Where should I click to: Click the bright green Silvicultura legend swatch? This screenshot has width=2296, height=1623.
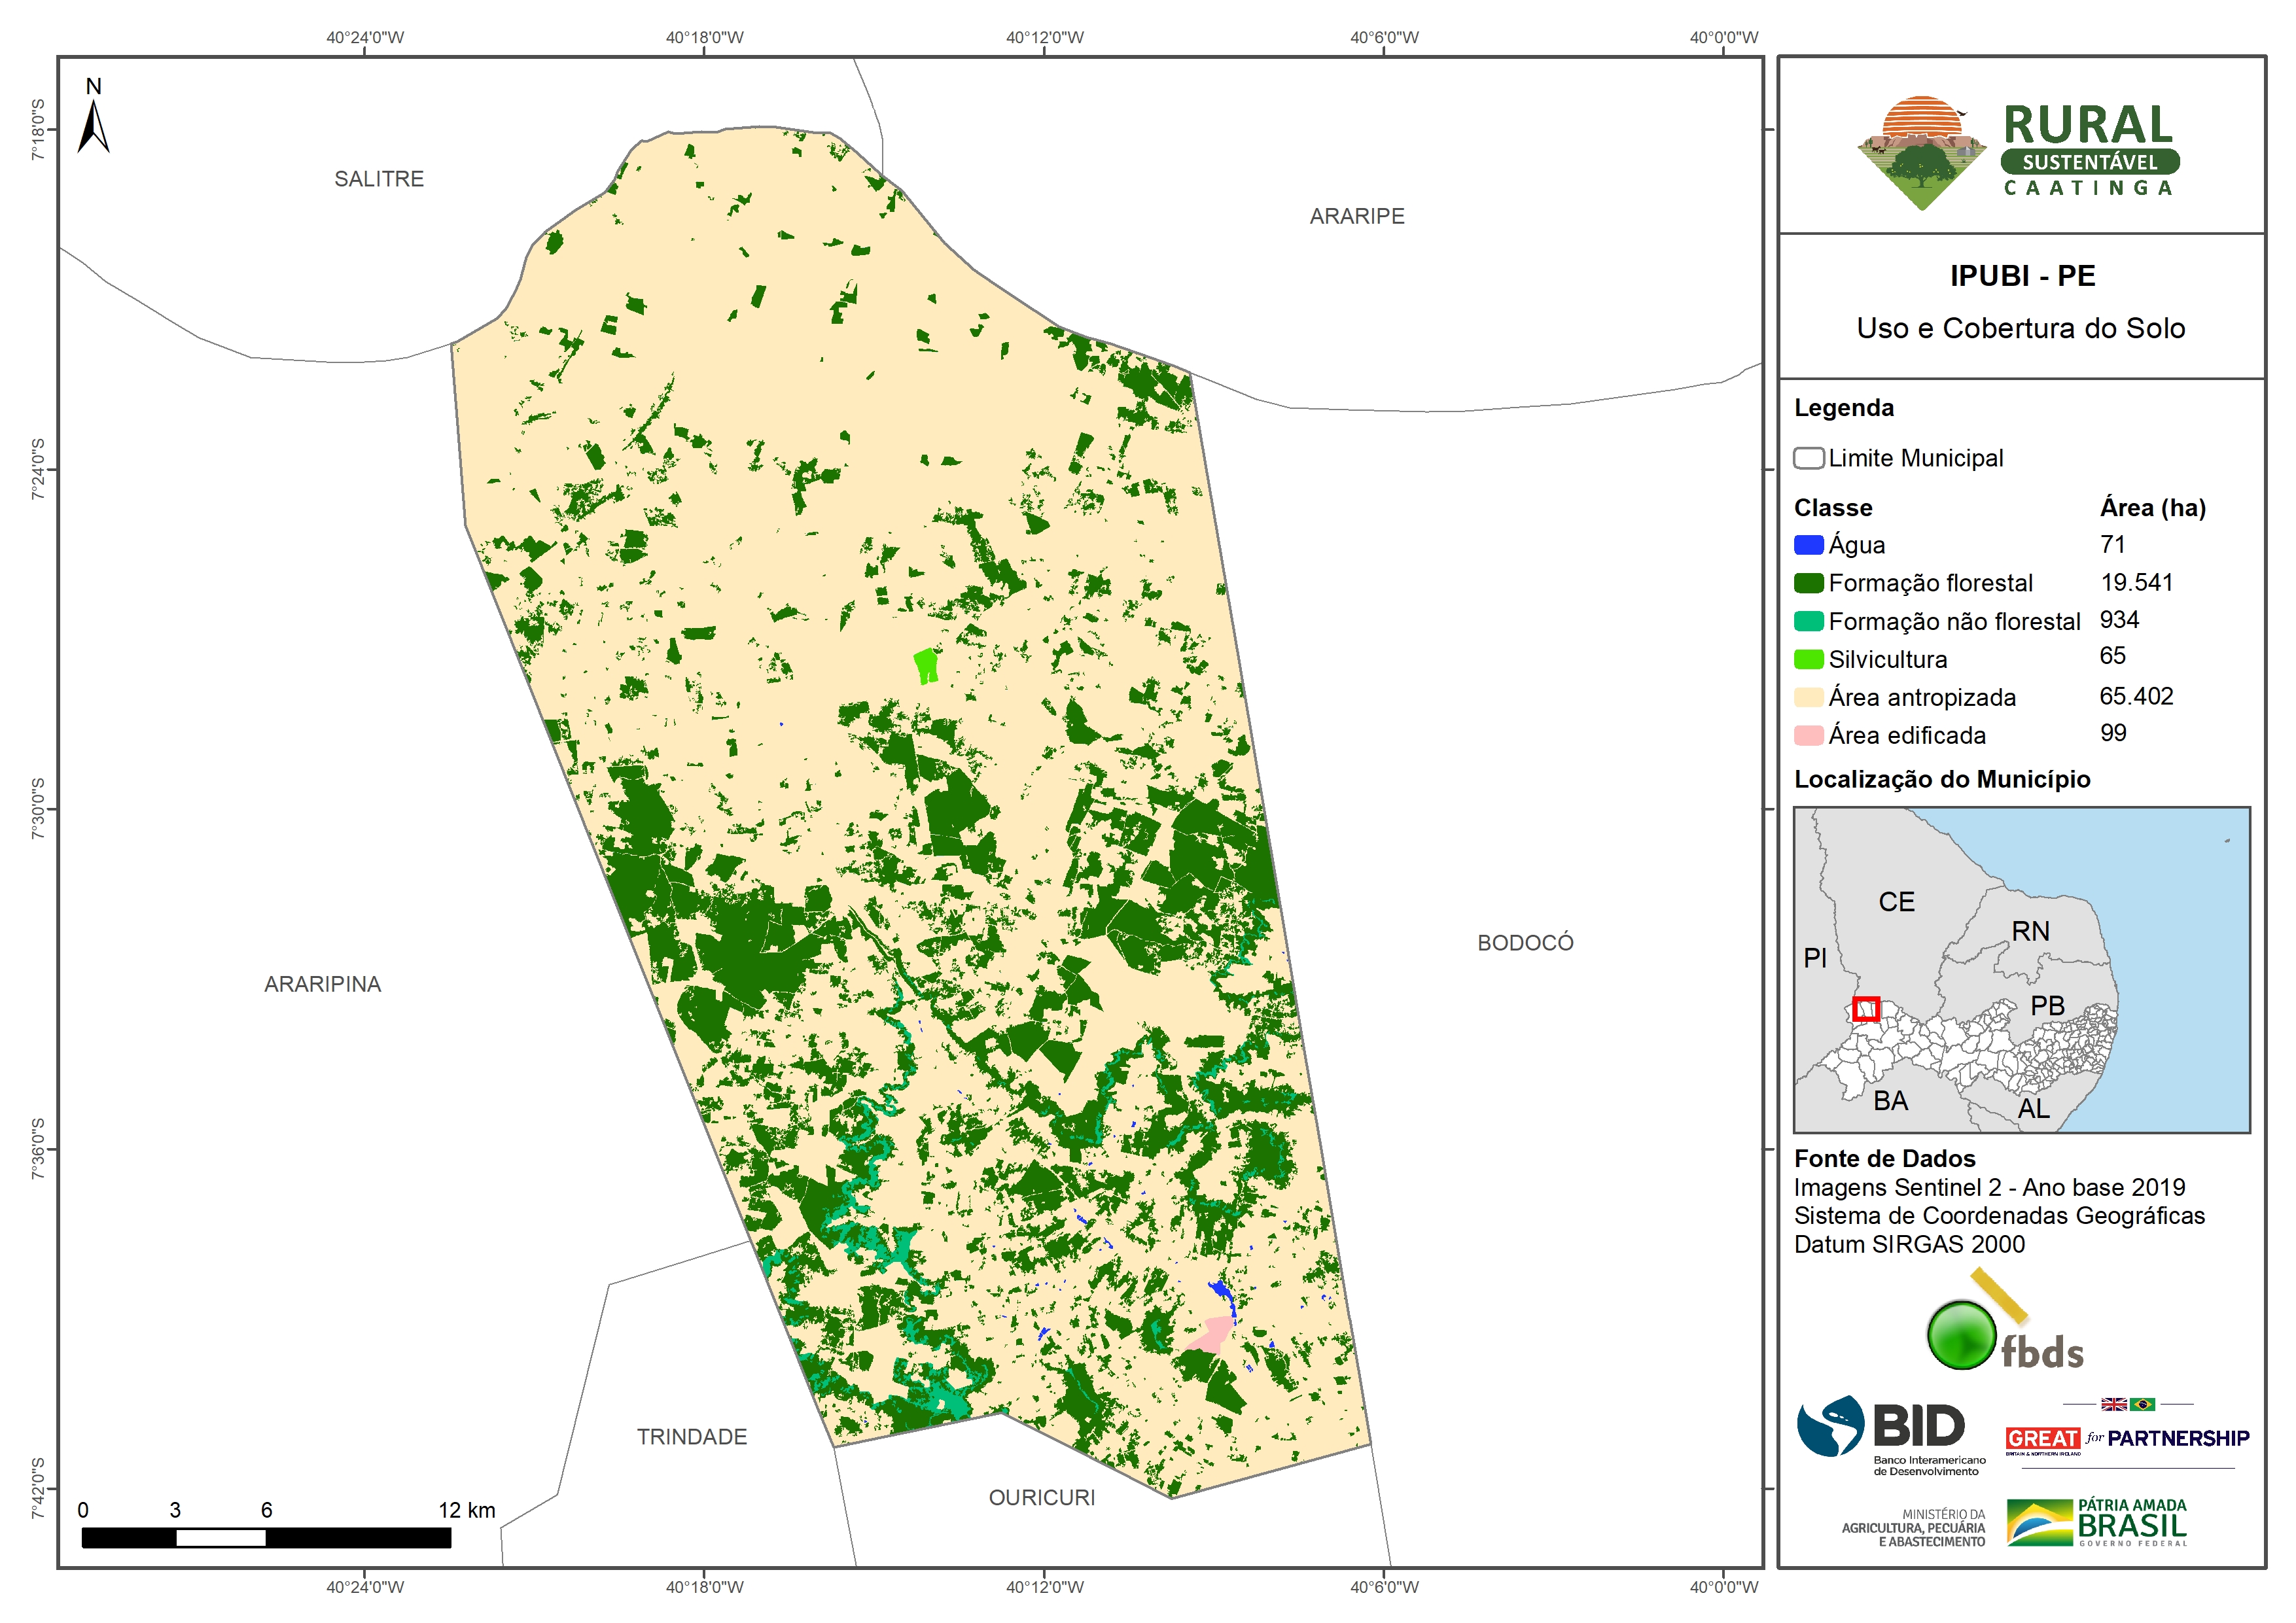pyautogui.click(x=1808, y=659)
